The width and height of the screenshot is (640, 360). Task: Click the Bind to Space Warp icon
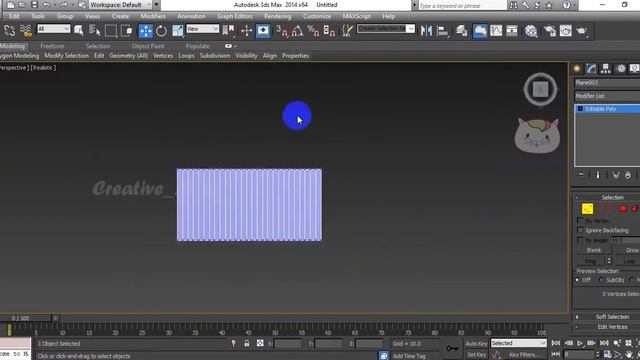tap(26, 31)
